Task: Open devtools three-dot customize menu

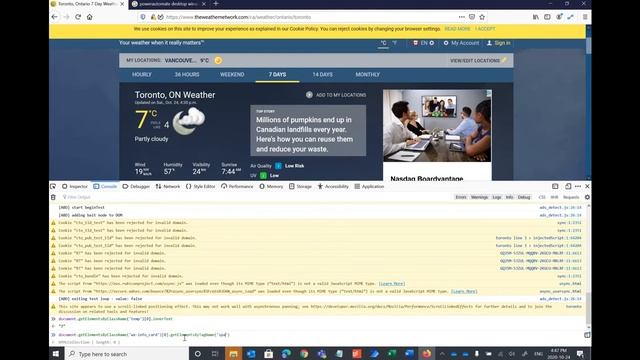Action: pyautogui.click(x=578, y=187)
